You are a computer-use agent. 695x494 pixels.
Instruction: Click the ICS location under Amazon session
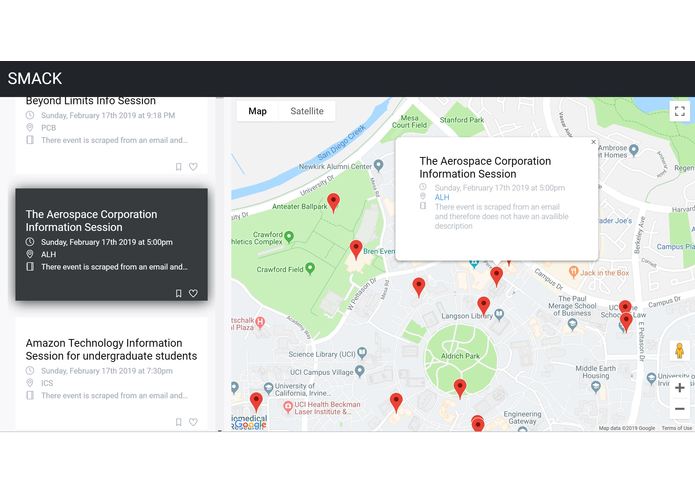(x=47, y=383)
